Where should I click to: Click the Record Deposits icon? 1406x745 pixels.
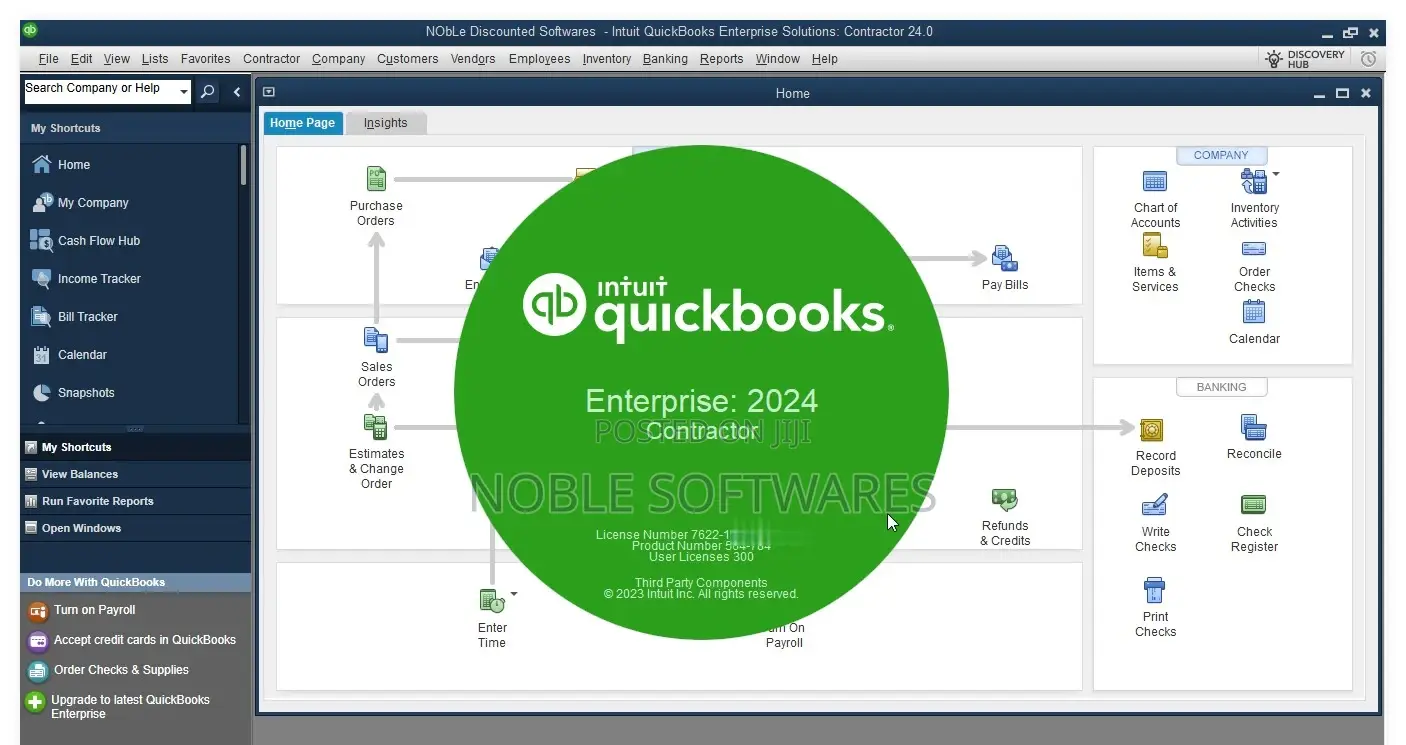click(x=1152, y=429)
